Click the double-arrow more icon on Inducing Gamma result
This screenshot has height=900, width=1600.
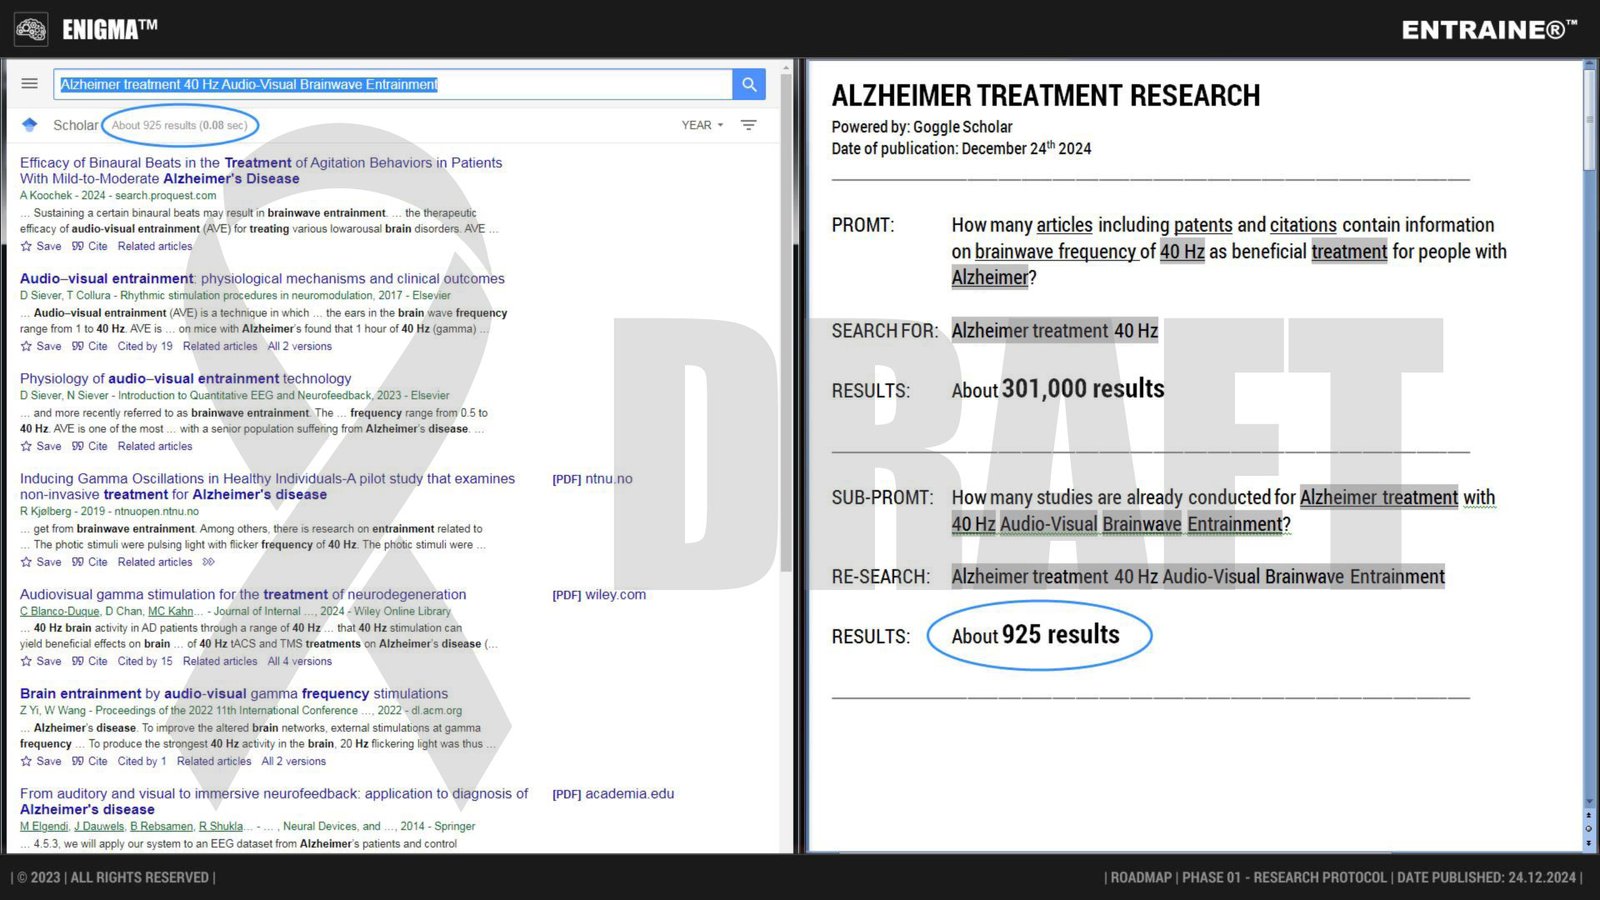pyautogui.click(x=208, y=562)
